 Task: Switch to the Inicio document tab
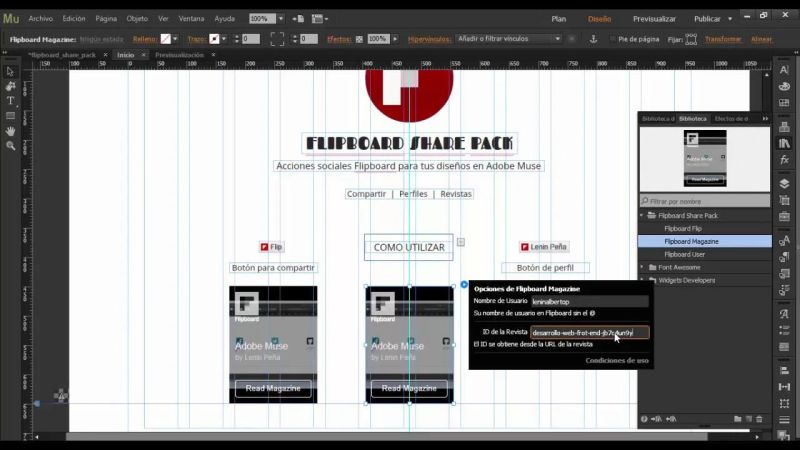click(x=126, y=55)
